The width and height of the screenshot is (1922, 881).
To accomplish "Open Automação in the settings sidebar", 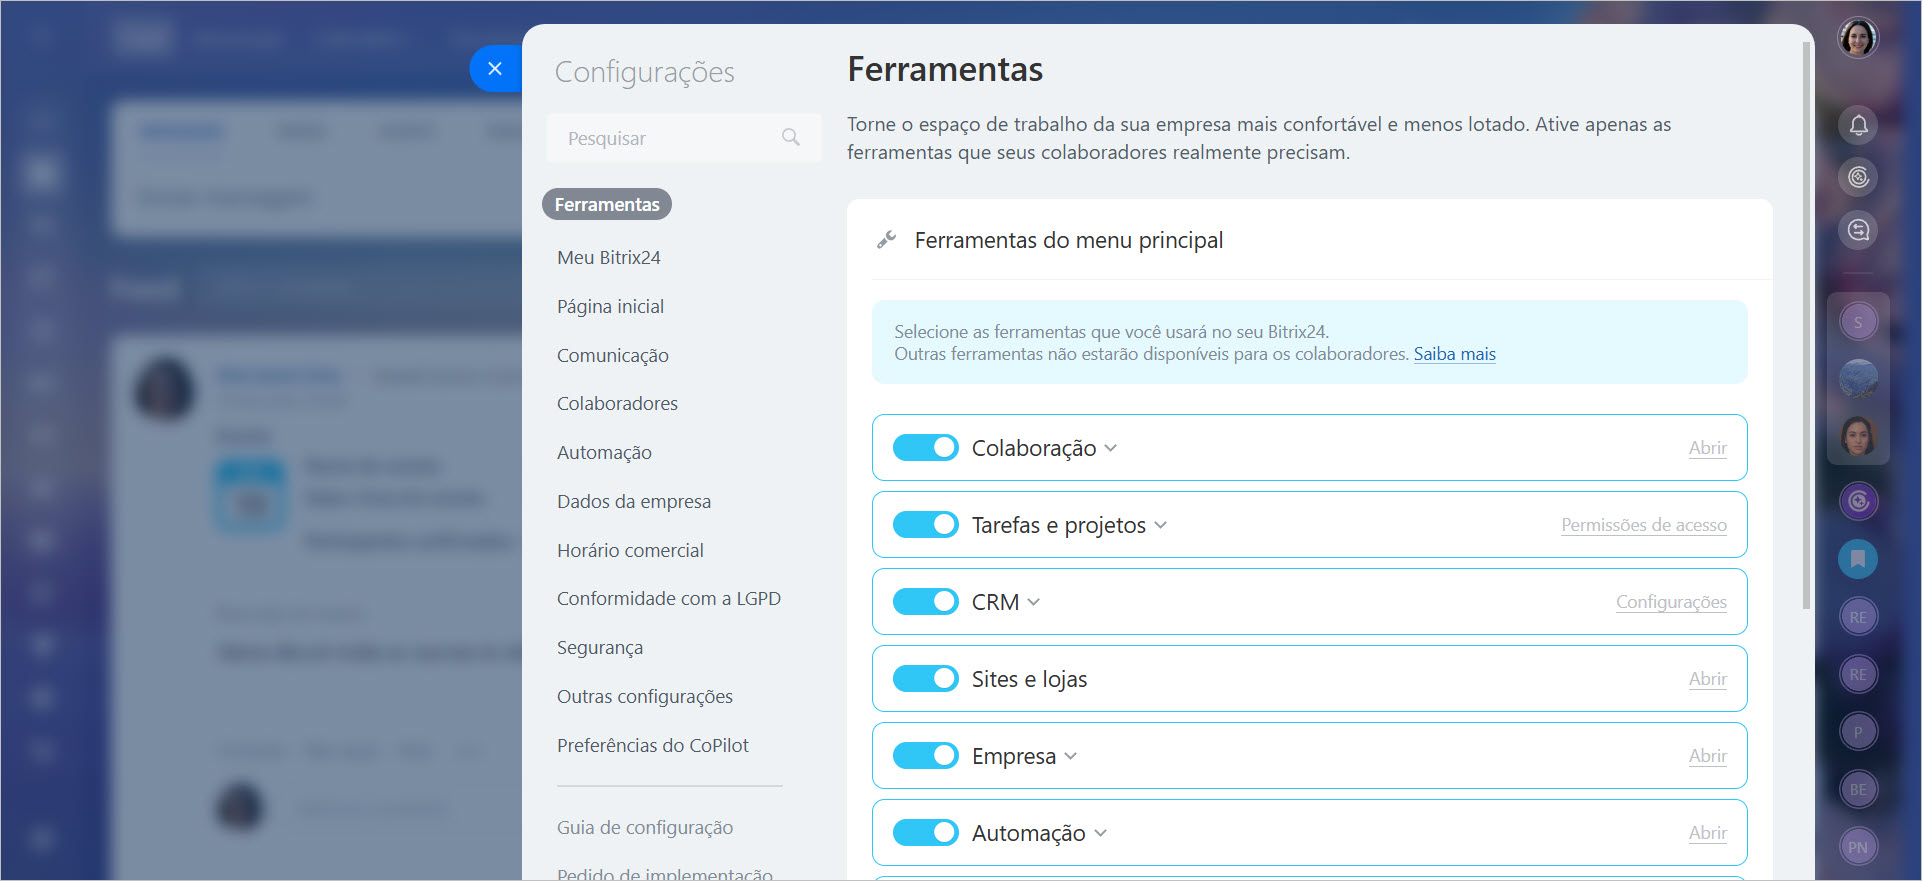I will point(604,453).
